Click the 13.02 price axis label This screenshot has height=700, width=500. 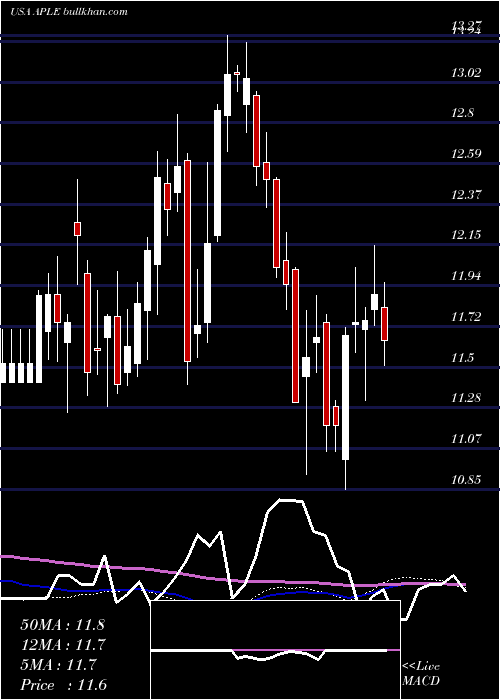[466, 73]
